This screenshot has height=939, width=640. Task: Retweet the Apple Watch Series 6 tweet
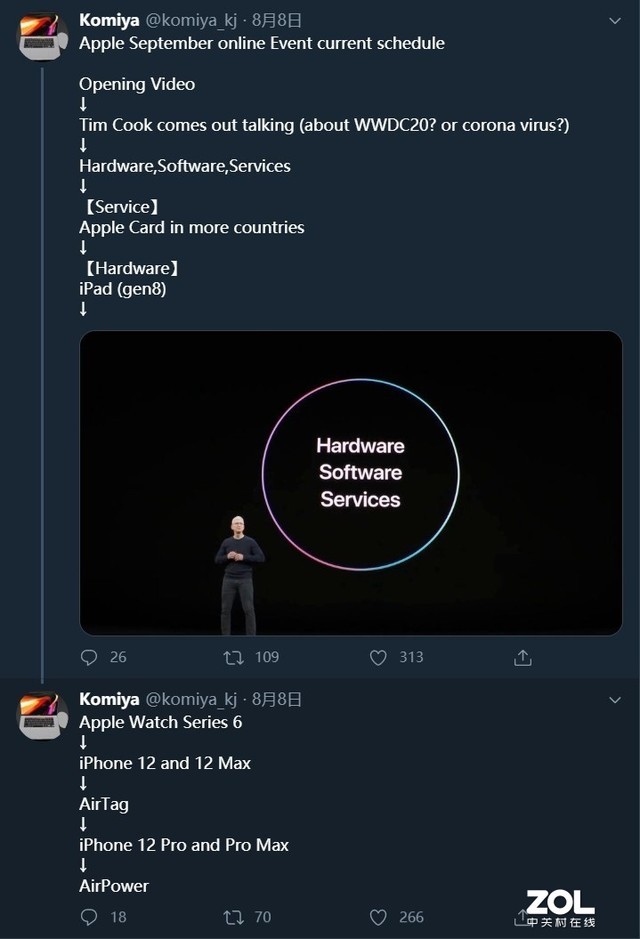(233, 916)
